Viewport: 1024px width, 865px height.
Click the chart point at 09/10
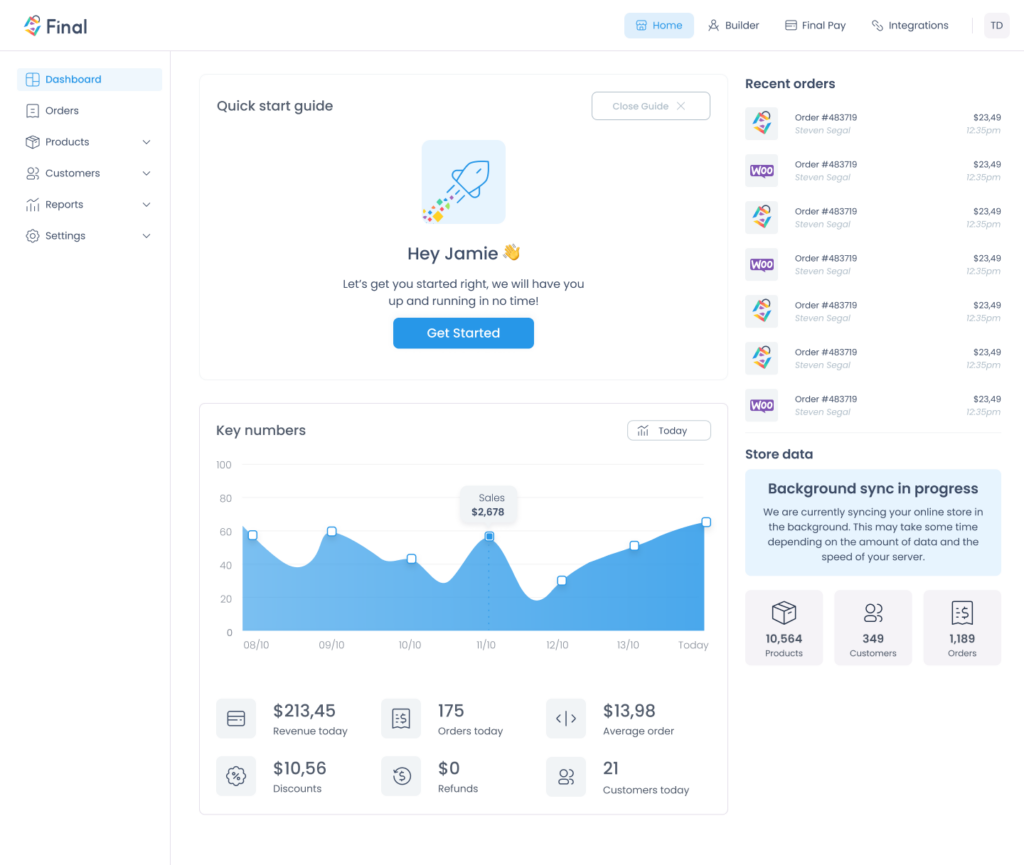[332, 531]
